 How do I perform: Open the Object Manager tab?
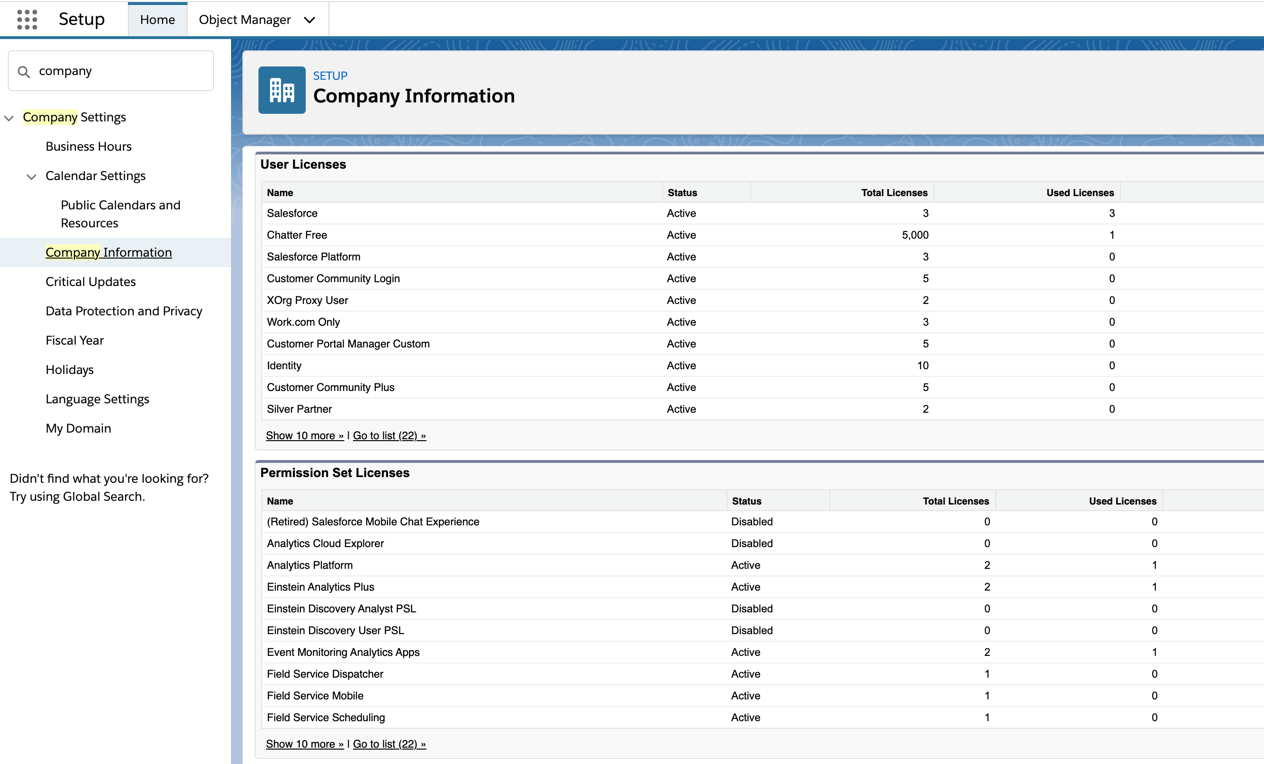(245, 19)
